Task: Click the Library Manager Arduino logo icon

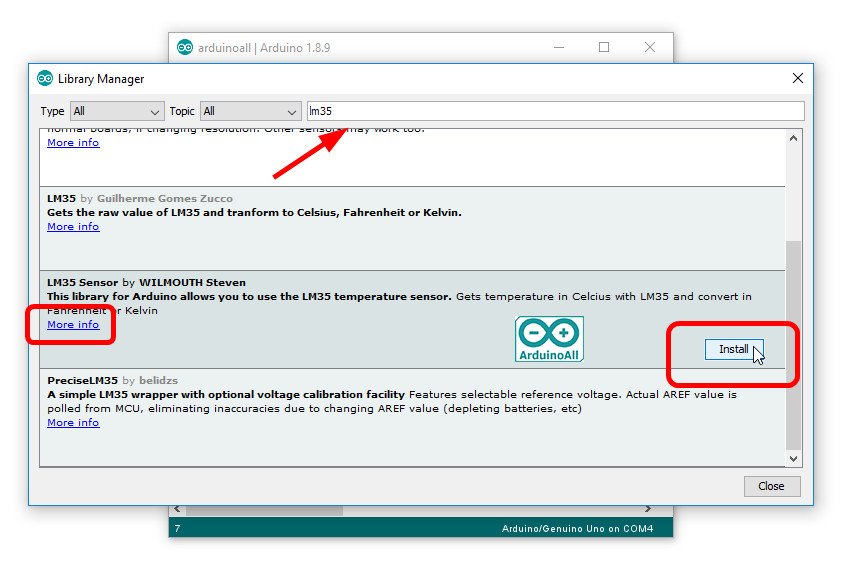Action: [45, 78]
